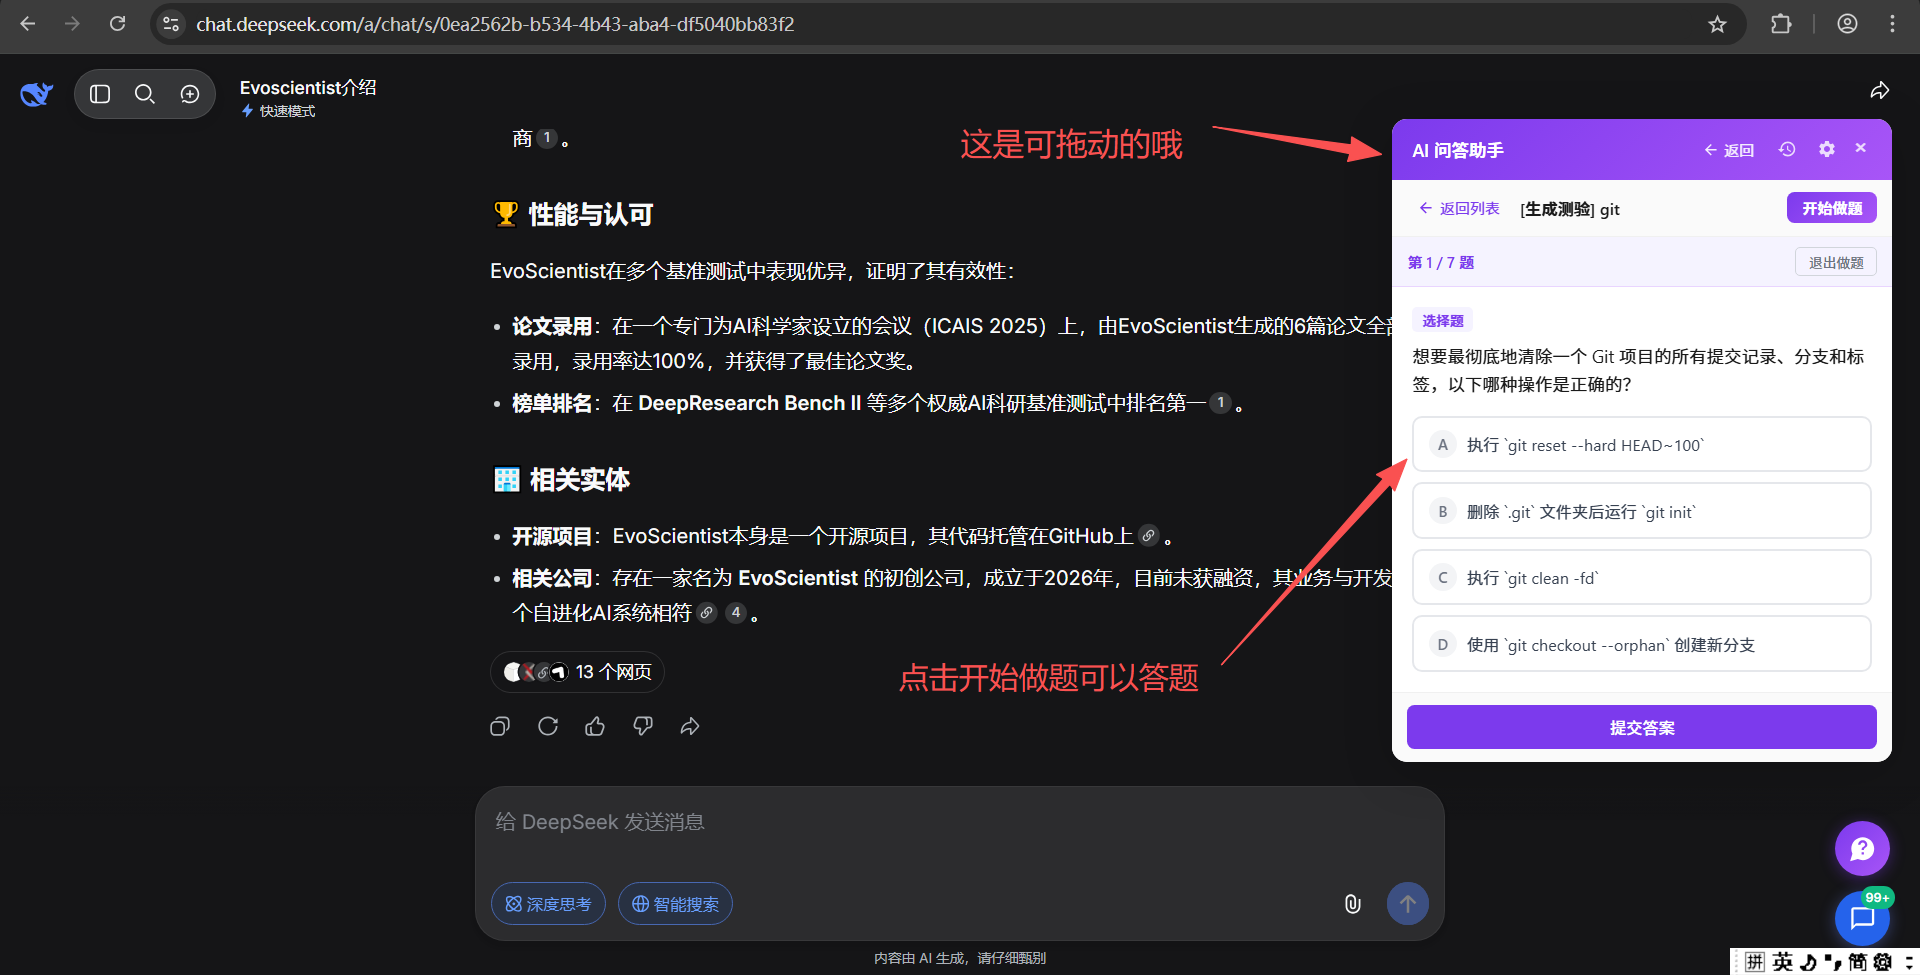Open AI assistant settings gear
The height and width of the screenshot is (975, 1920).
point(1827,149)
